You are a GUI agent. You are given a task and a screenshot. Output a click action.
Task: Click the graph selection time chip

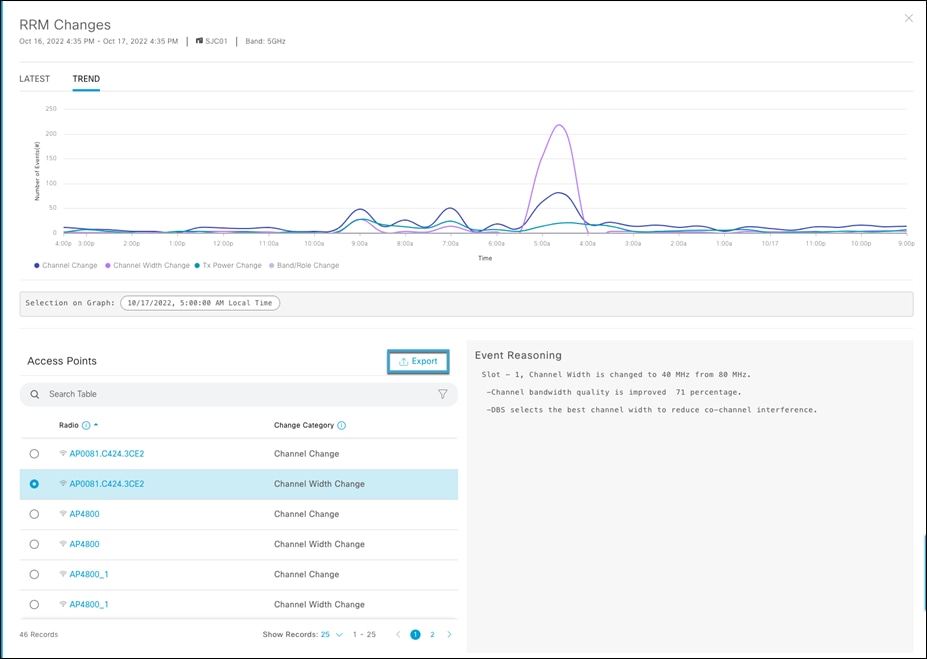tap(200, 303)
